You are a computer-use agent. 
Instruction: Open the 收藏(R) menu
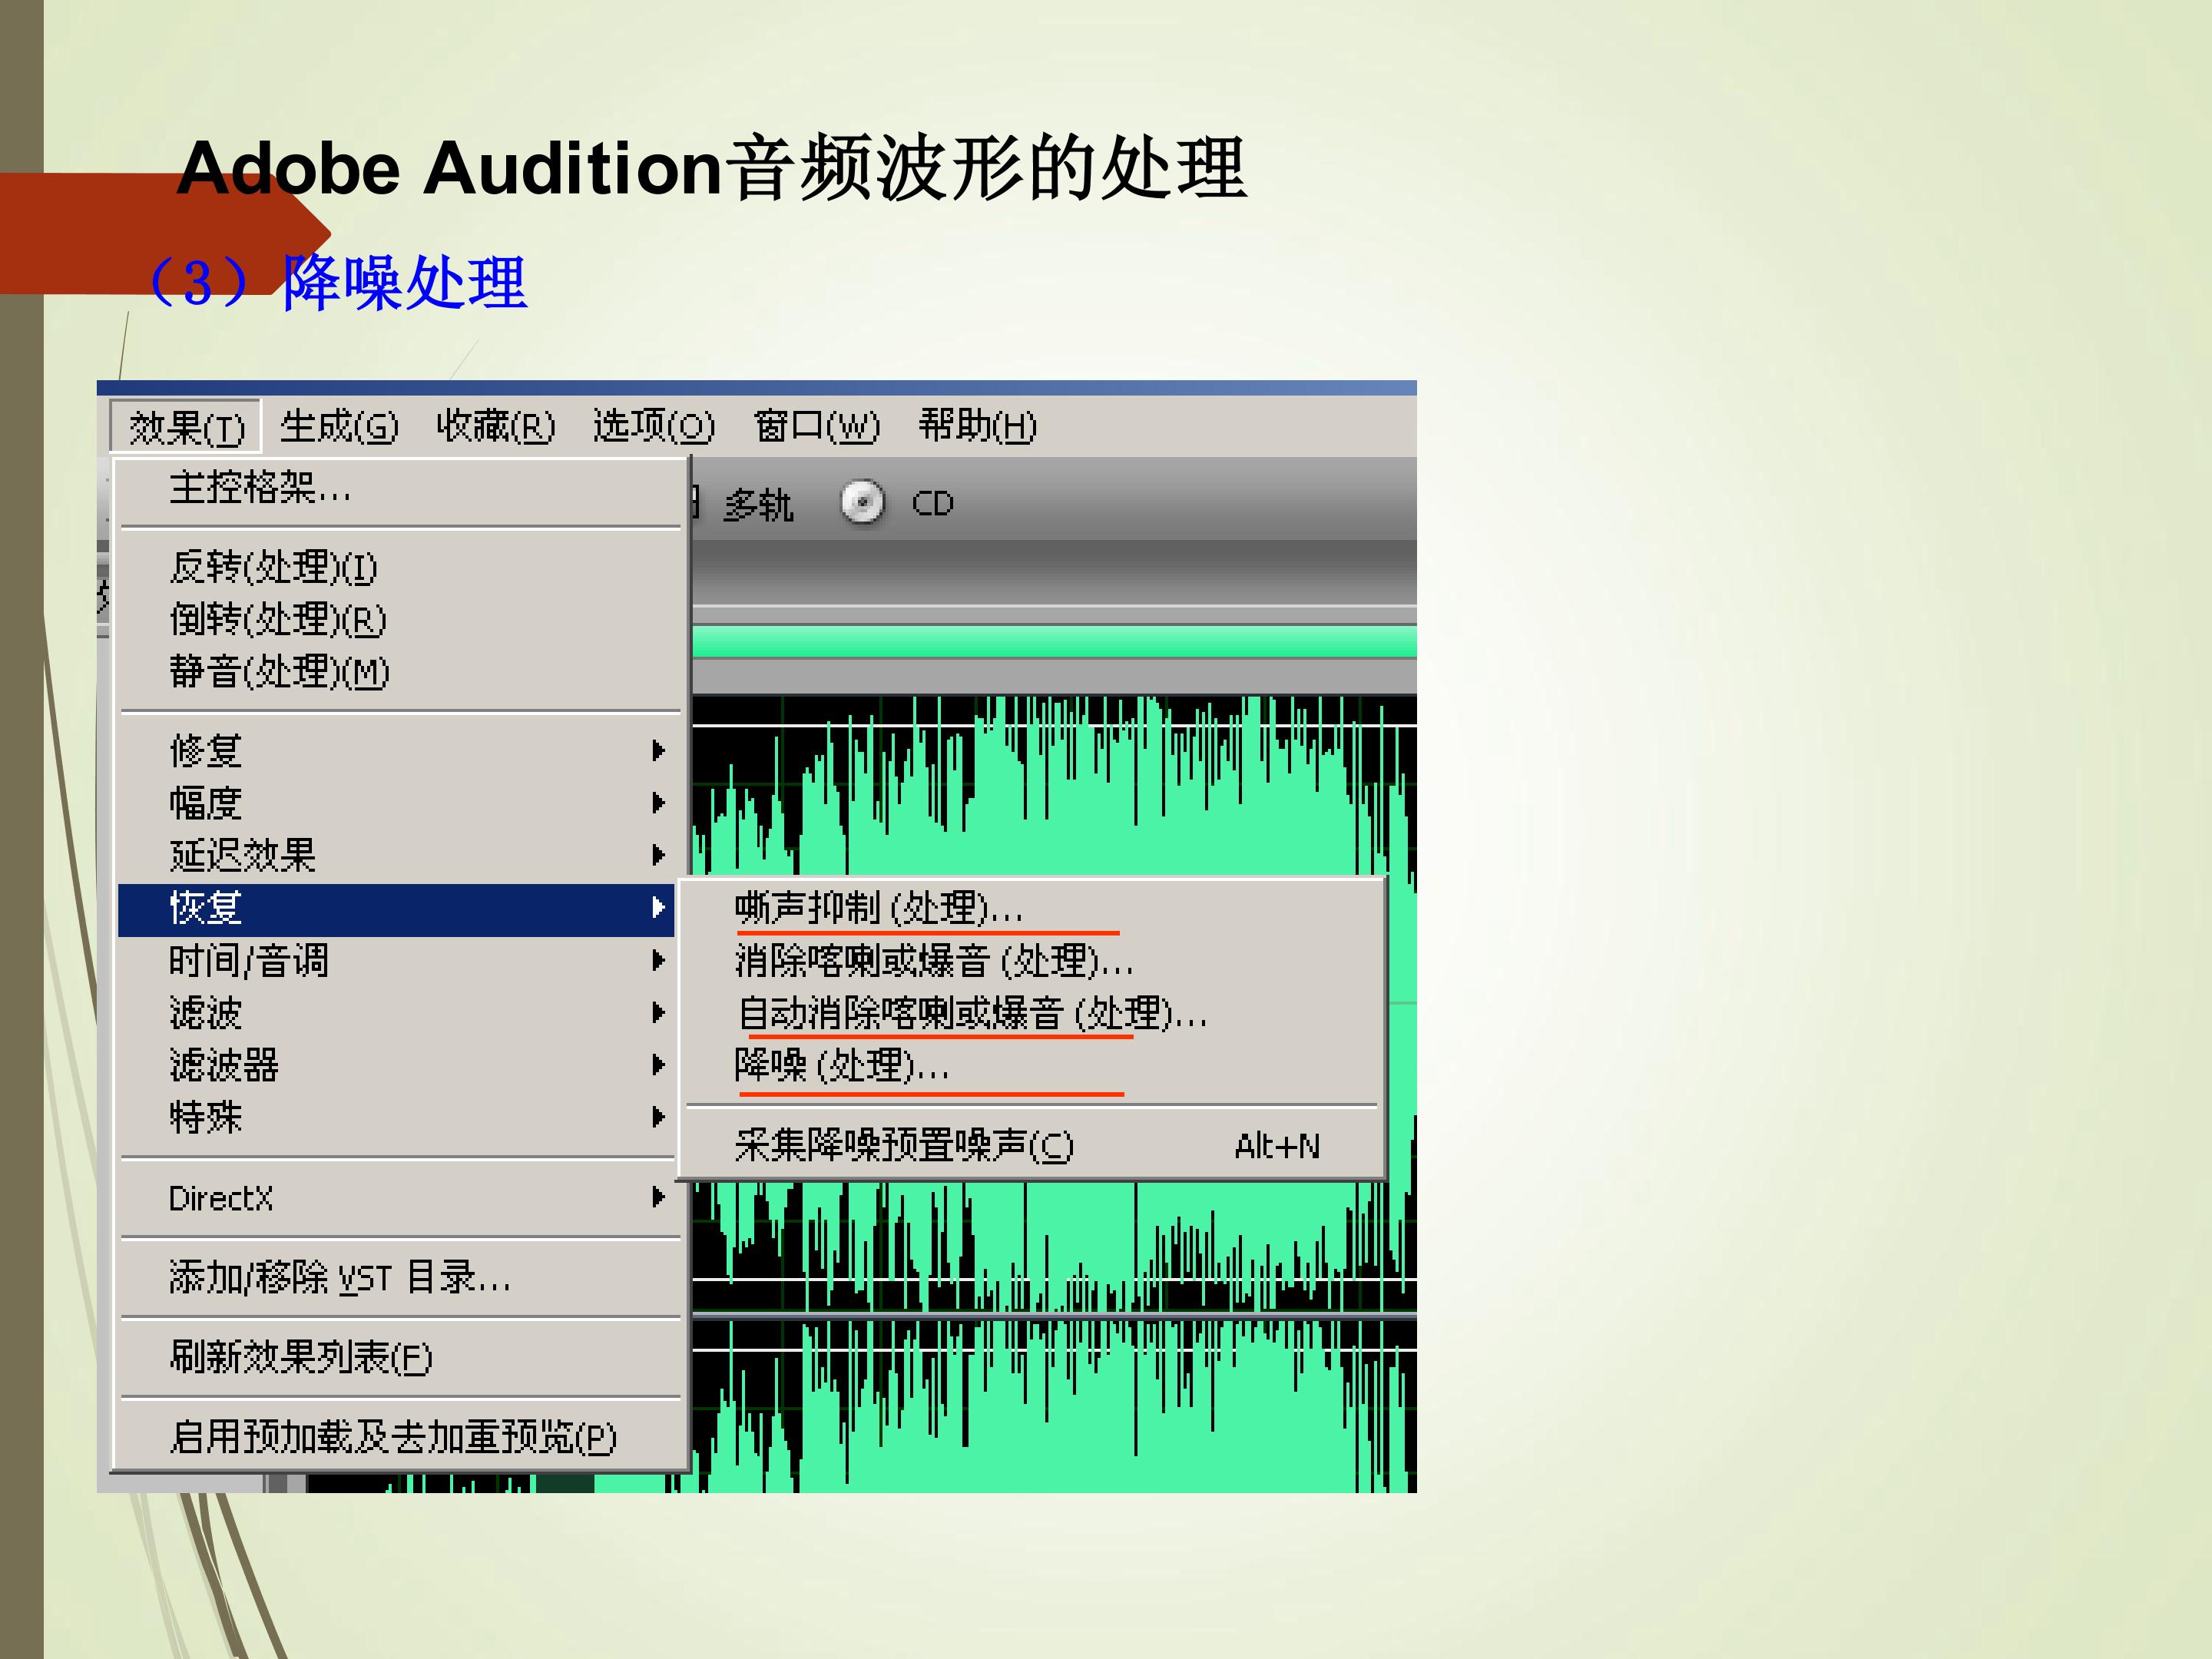(495, 426)
